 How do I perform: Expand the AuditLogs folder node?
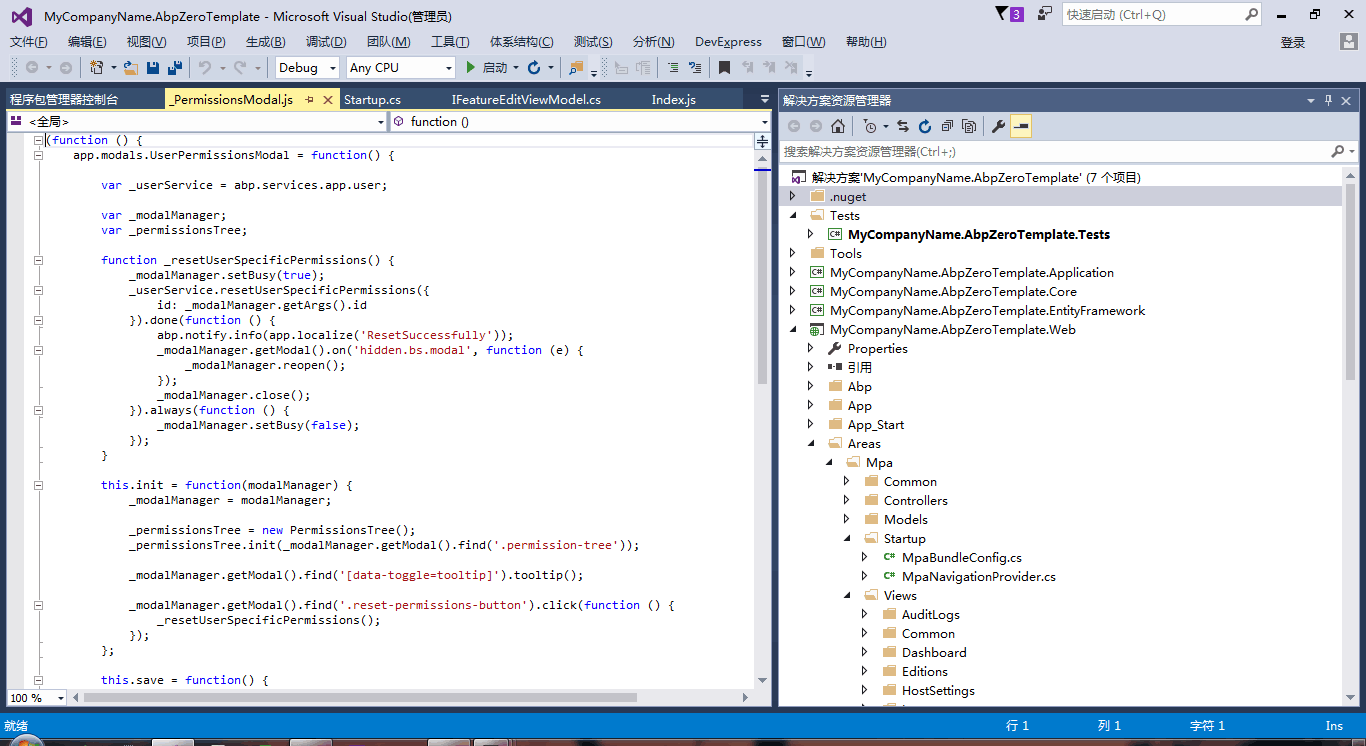[865, 615]
